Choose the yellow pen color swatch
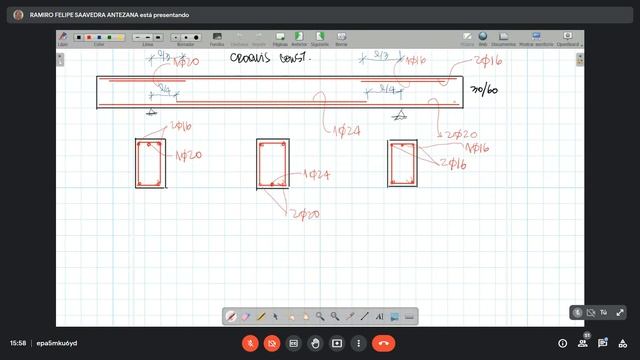The image size is (640, 360). 120,38
